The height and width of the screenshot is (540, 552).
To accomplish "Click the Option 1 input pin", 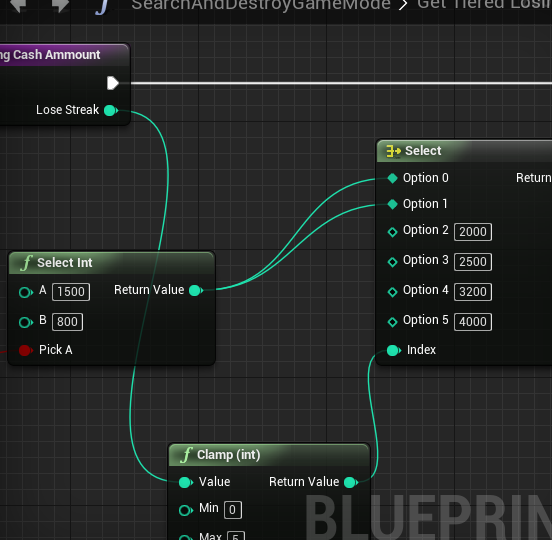I will click(392, 204).
